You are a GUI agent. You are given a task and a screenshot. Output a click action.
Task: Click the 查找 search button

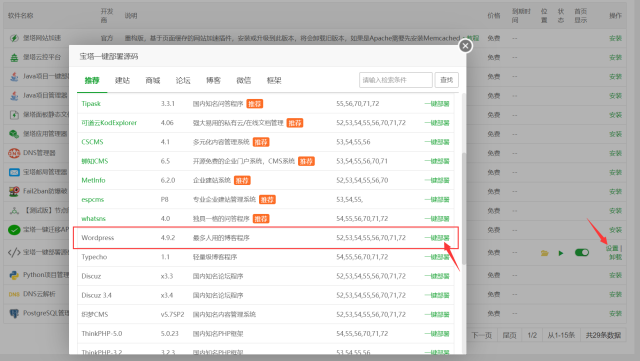pos(447,80)
